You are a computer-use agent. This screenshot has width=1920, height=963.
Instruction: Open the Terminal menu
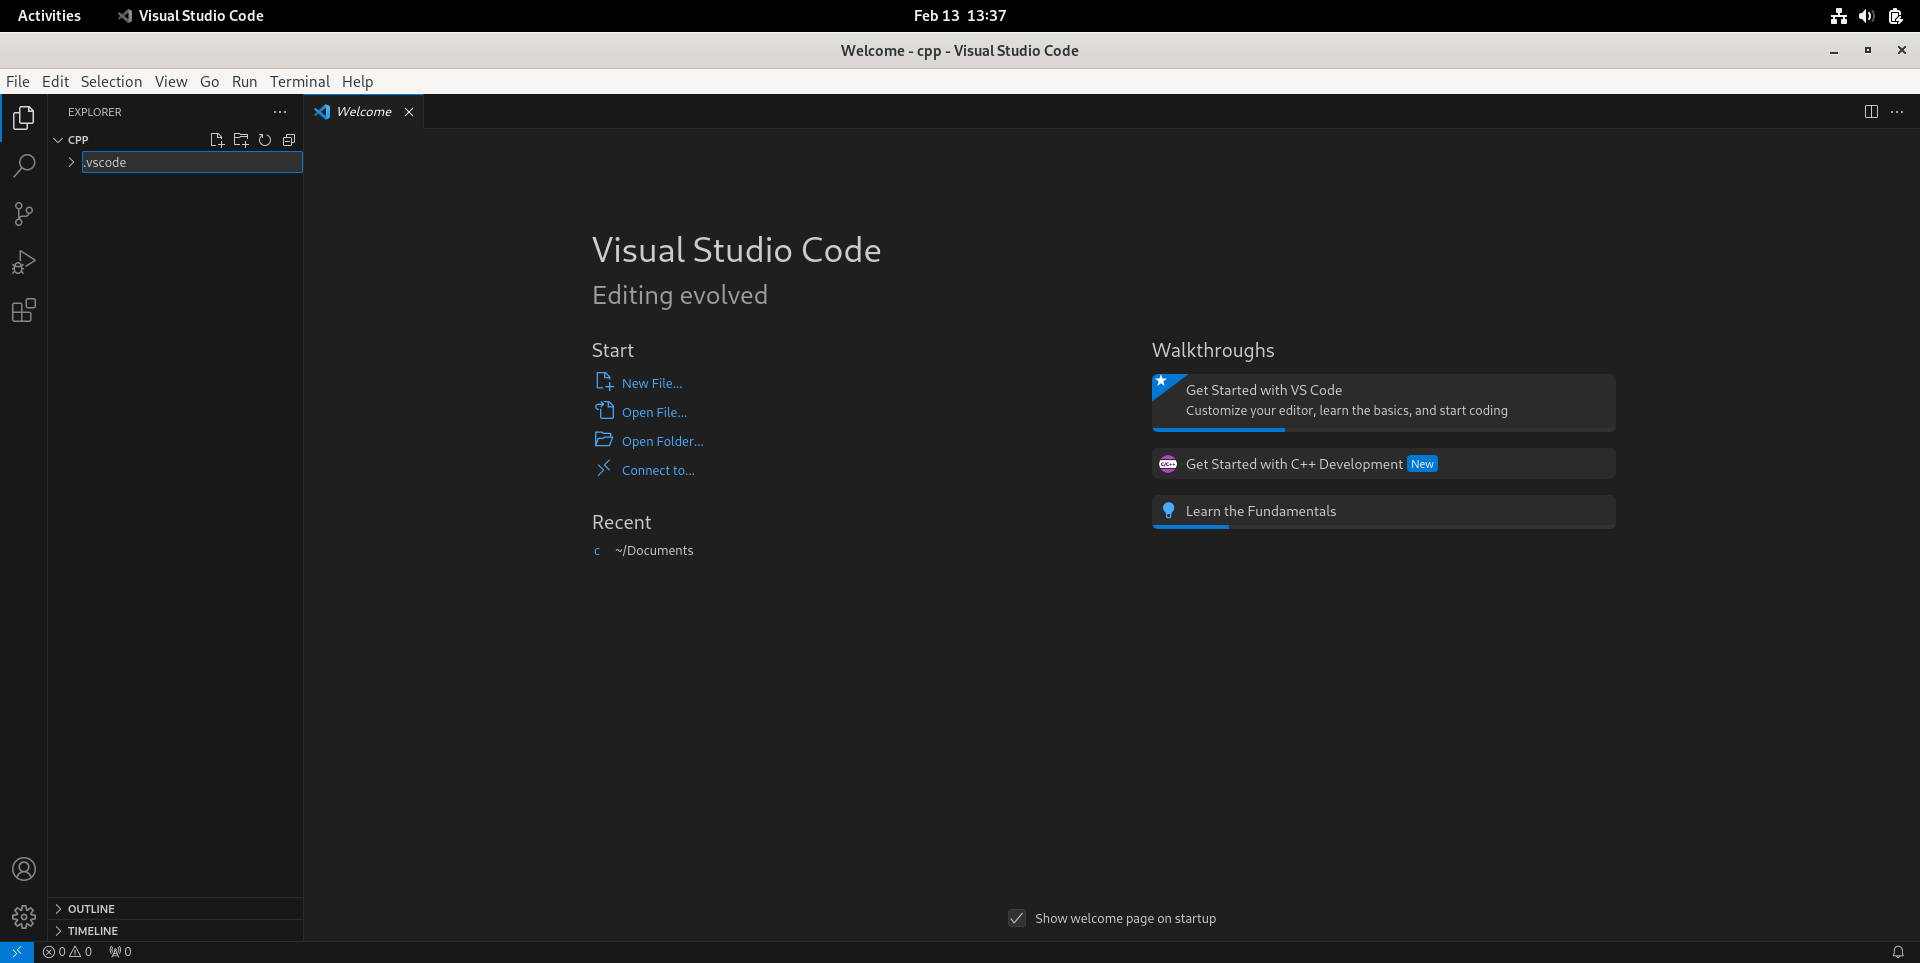[300, 82]
